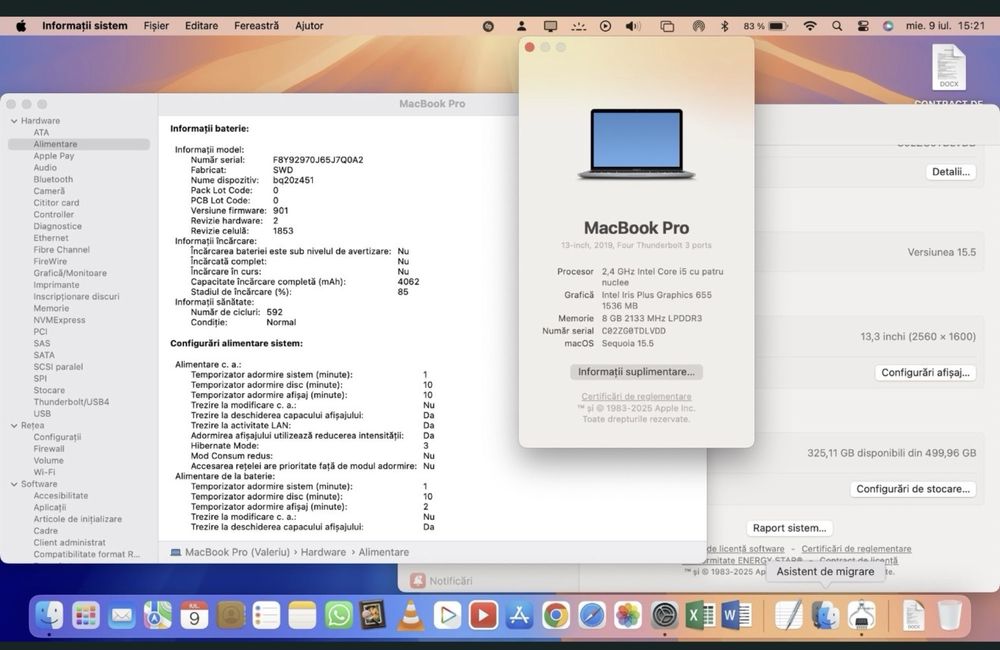Open WhatsApp in the dock
The width and height of the screenshot is (1000, 650).
click(x=338, y=616)
